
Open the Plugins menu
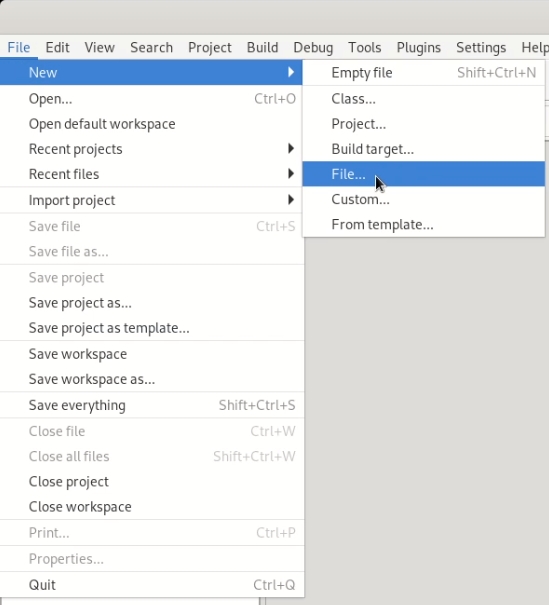(419, 47)
